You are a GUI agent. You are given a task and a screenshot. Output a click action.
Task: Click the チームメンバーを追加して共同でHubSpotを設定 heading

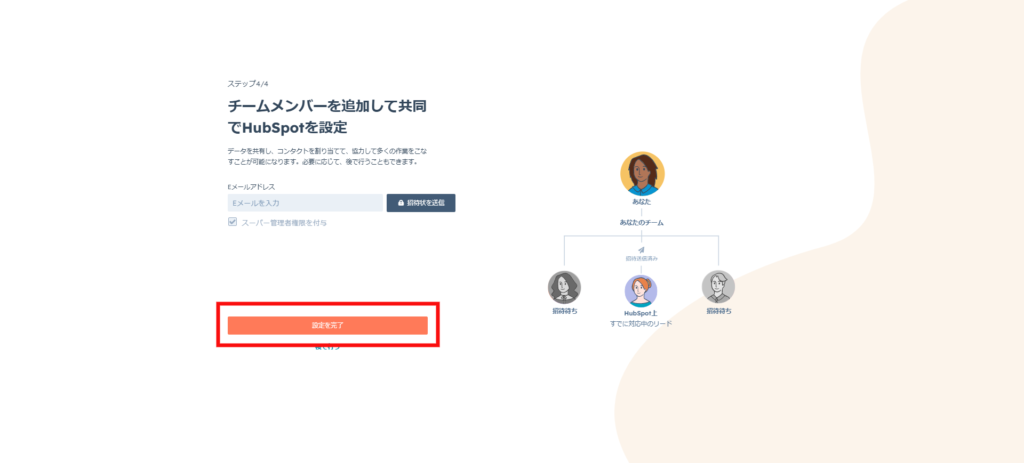(327, 116)
